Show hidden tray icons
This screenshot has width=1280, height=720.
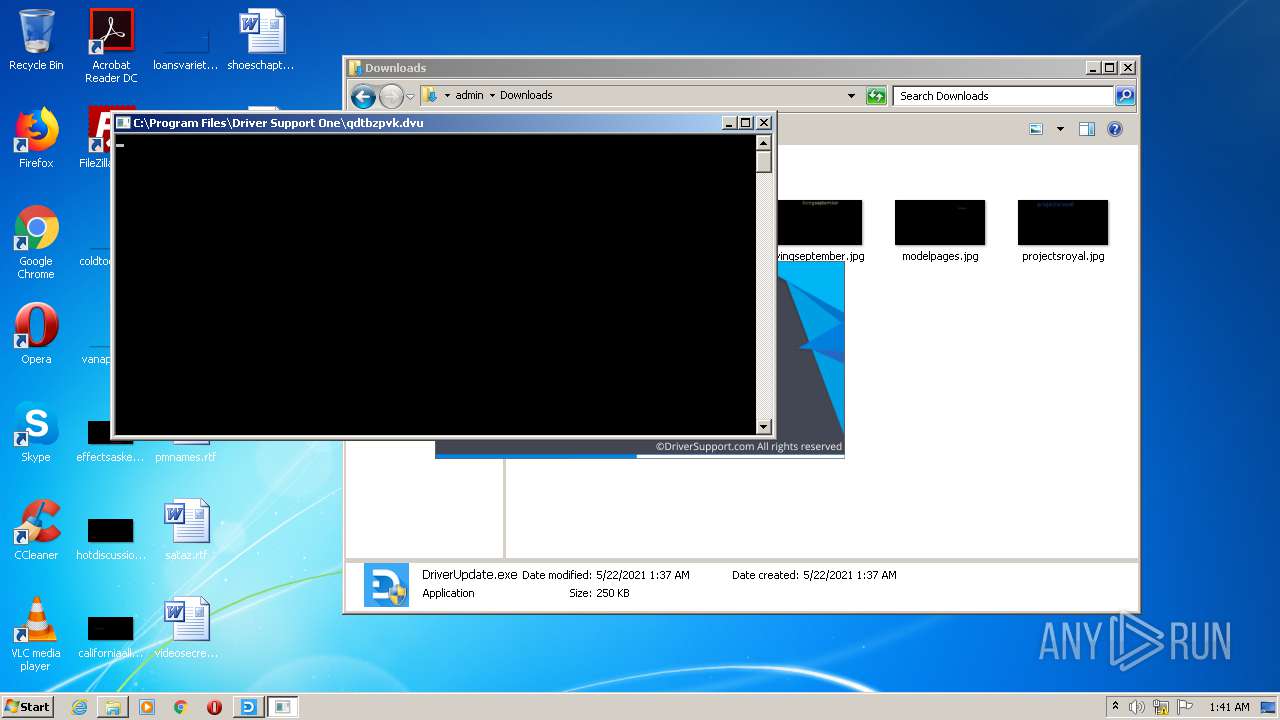click(x=1115, y=707)
